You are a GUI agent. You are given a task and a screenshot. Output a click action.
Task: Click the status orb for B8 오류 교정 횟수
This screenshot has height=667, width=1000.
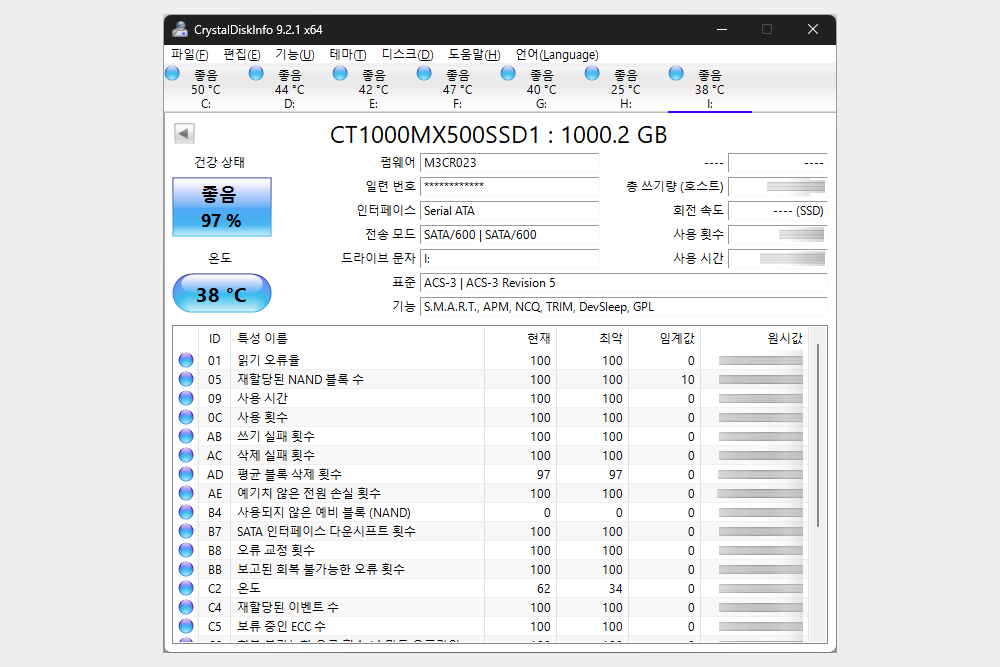pos(186,550)
